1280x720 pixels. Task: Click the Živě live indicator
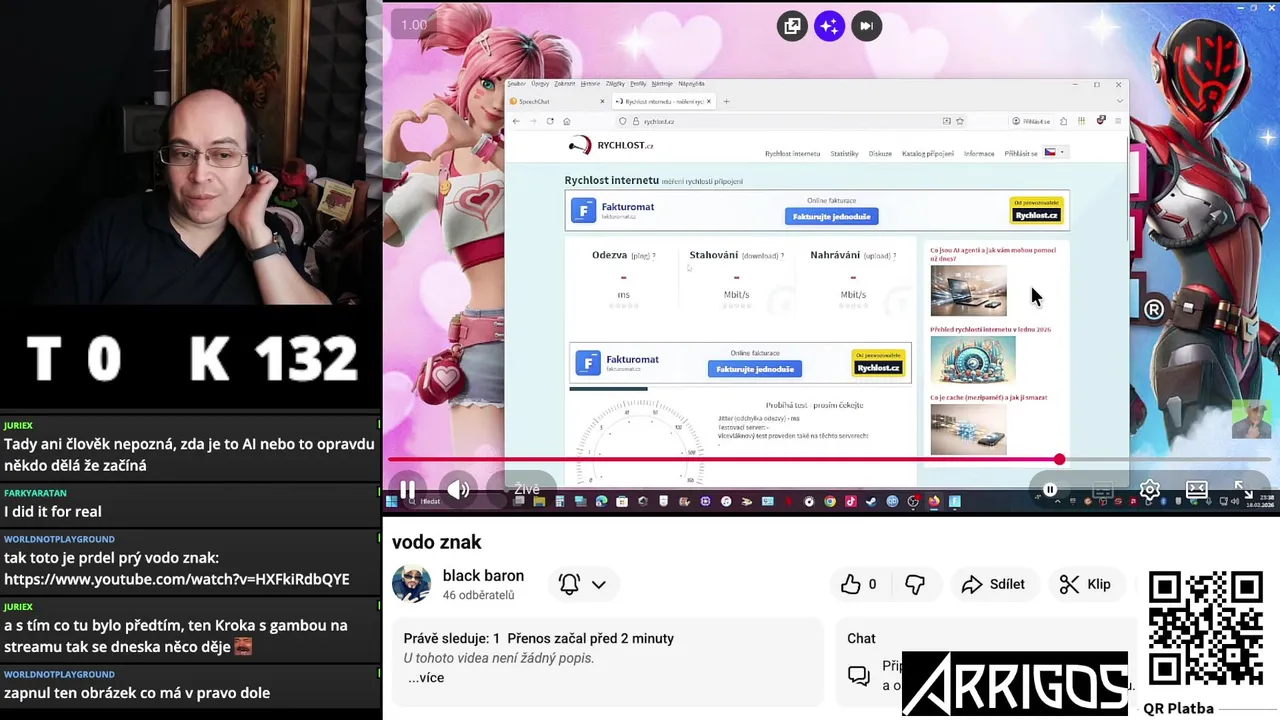click(527, 489)
